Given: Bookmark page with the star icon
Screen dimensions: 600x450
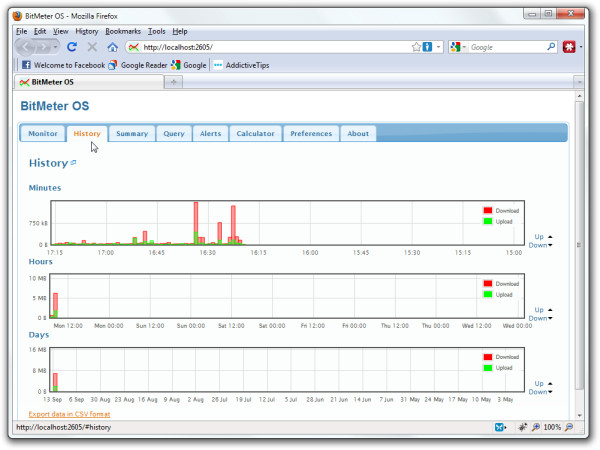Looking at the screenshot, I should (x=416, y=47).
